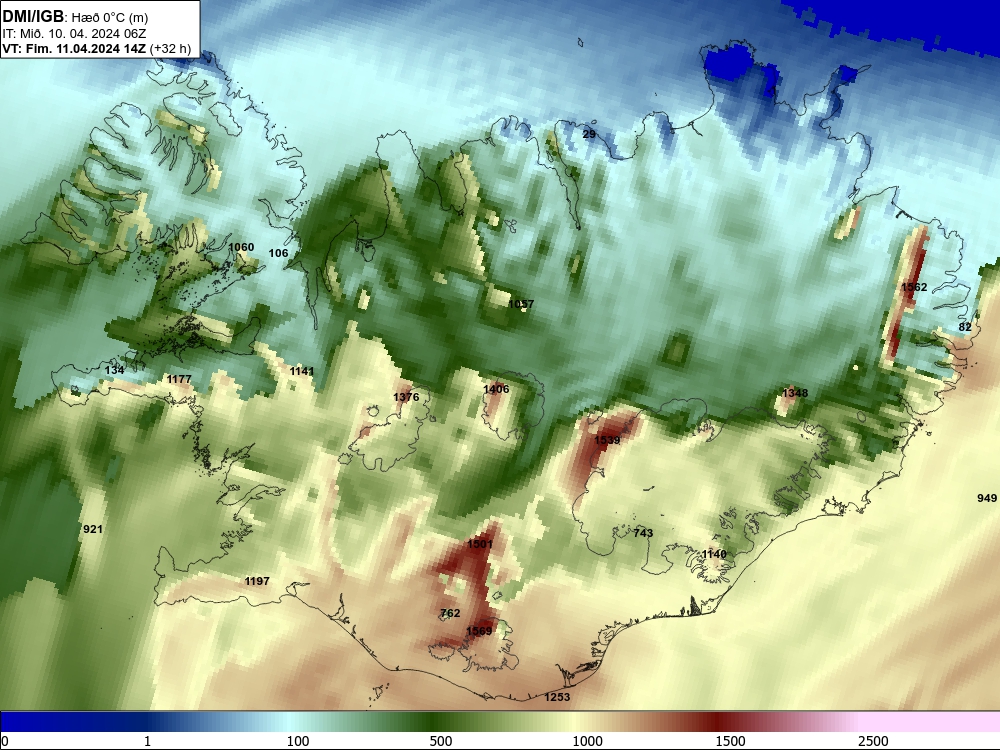Screen dimensions: 1000x750
Task: Select the 82 label near the east coast
Action: coord(965,327)
